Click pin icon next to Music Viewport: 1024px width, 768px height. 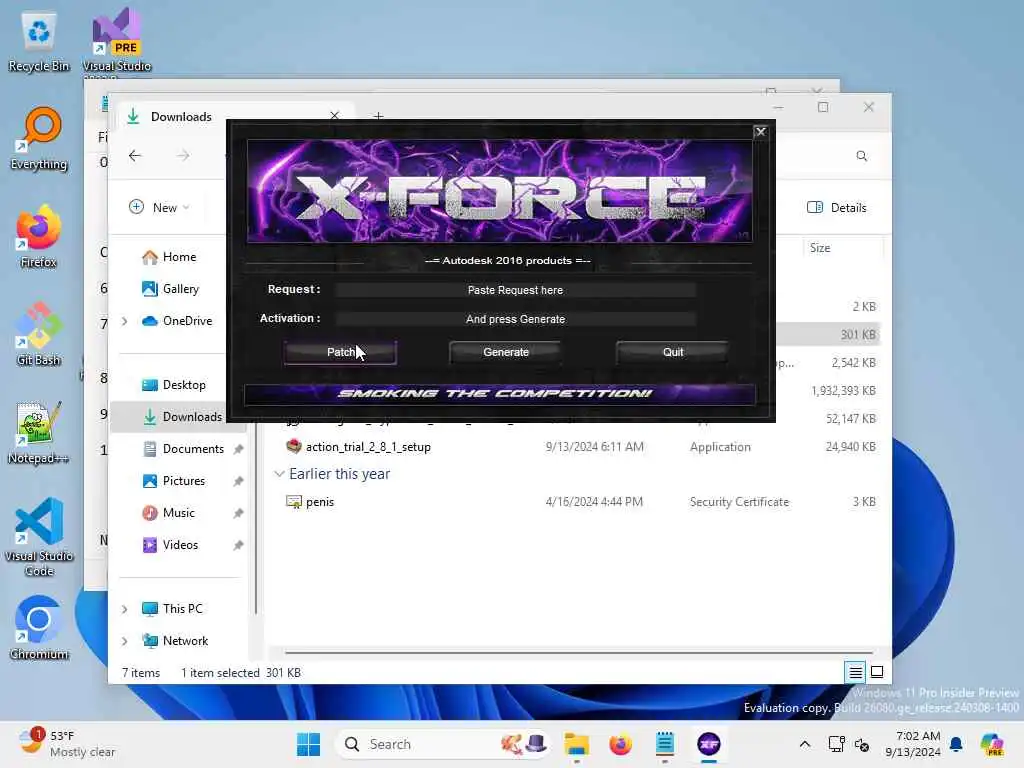[x=238, y=513]
